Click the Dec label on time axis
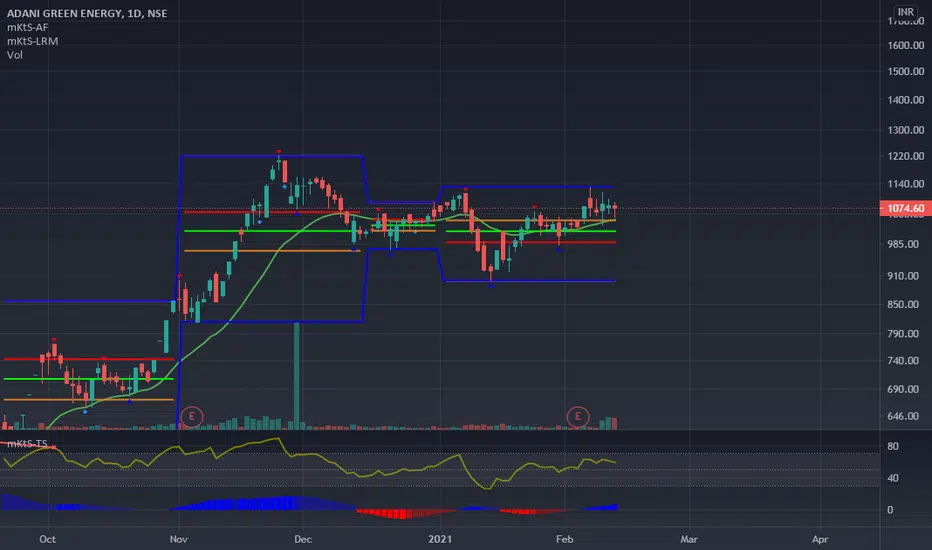Image resolution: width=932 pixels, height=550 pixels. pos(303,539)
